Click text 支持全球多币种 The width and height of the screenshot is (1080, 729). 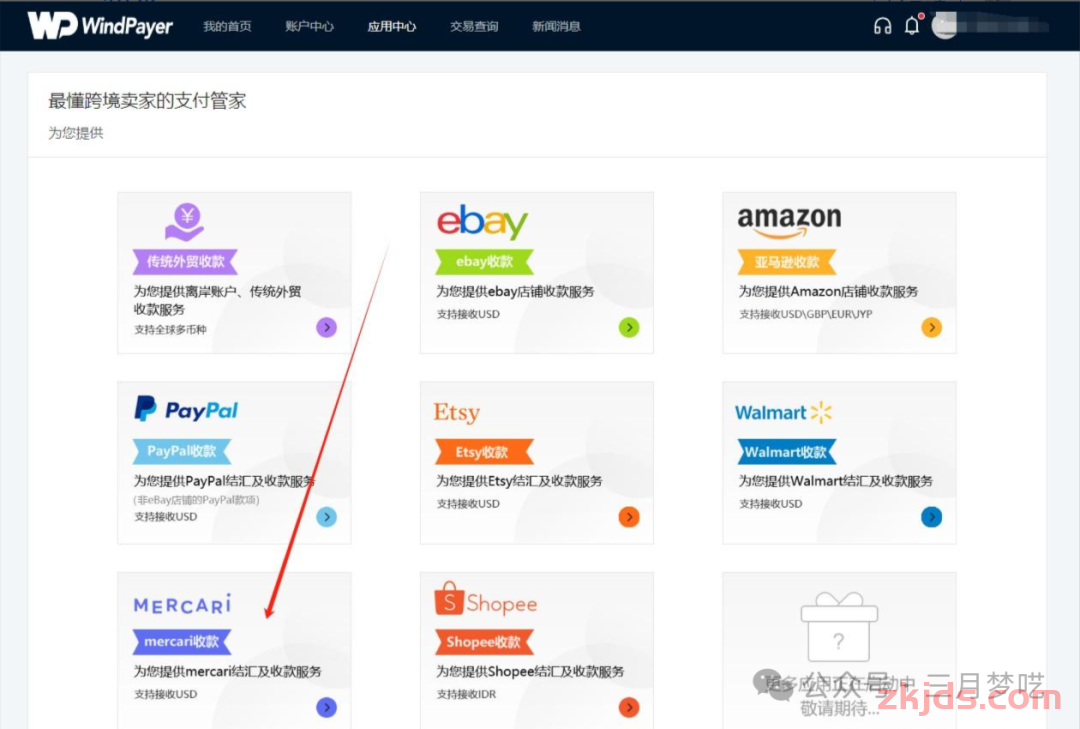(170, 329)
